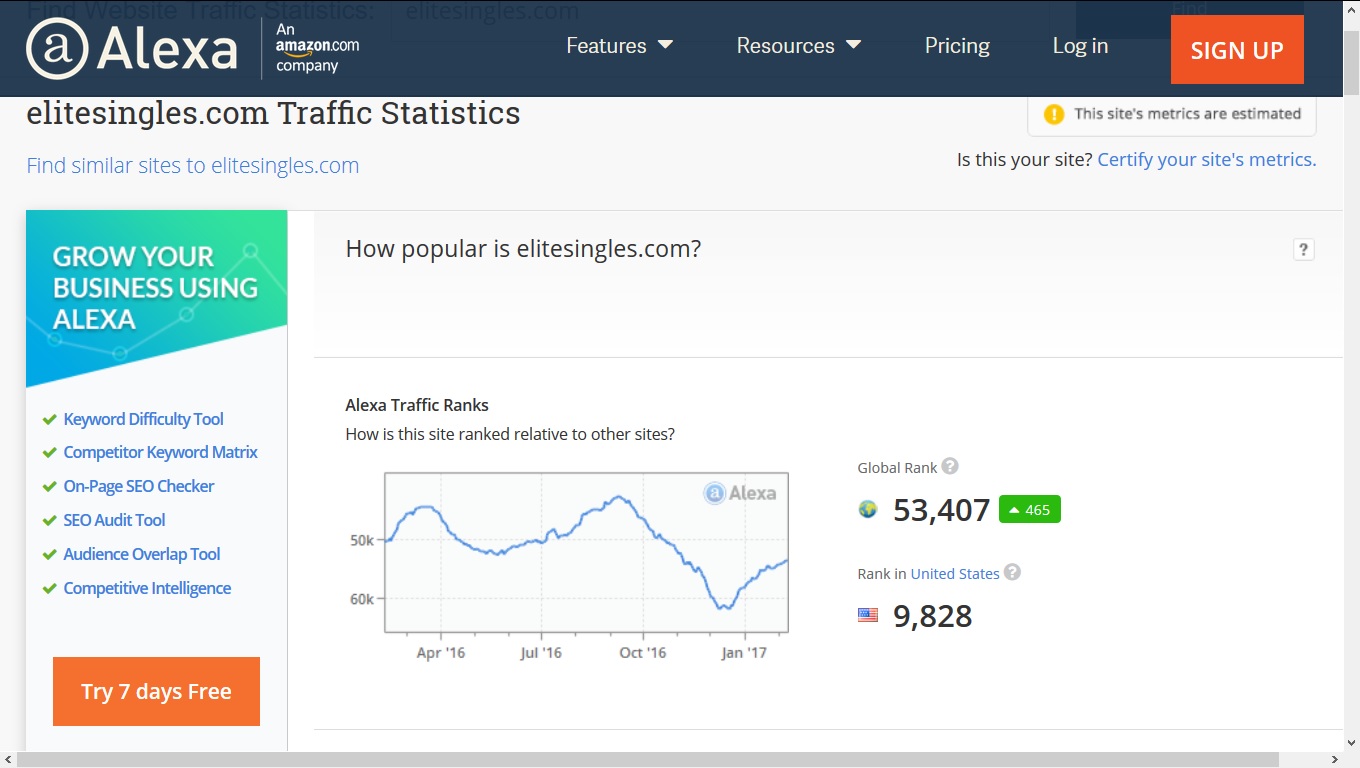Click the green rank change 465 badge
This screenshot has height=768, width=1360.
coord(1029,510)
